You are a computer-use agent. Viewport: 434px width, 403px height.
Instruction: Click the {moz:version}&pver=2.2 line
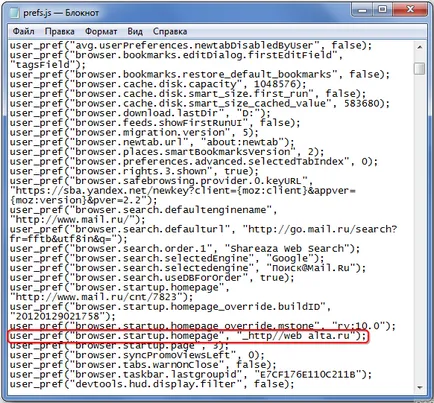[x=84, y=200]
